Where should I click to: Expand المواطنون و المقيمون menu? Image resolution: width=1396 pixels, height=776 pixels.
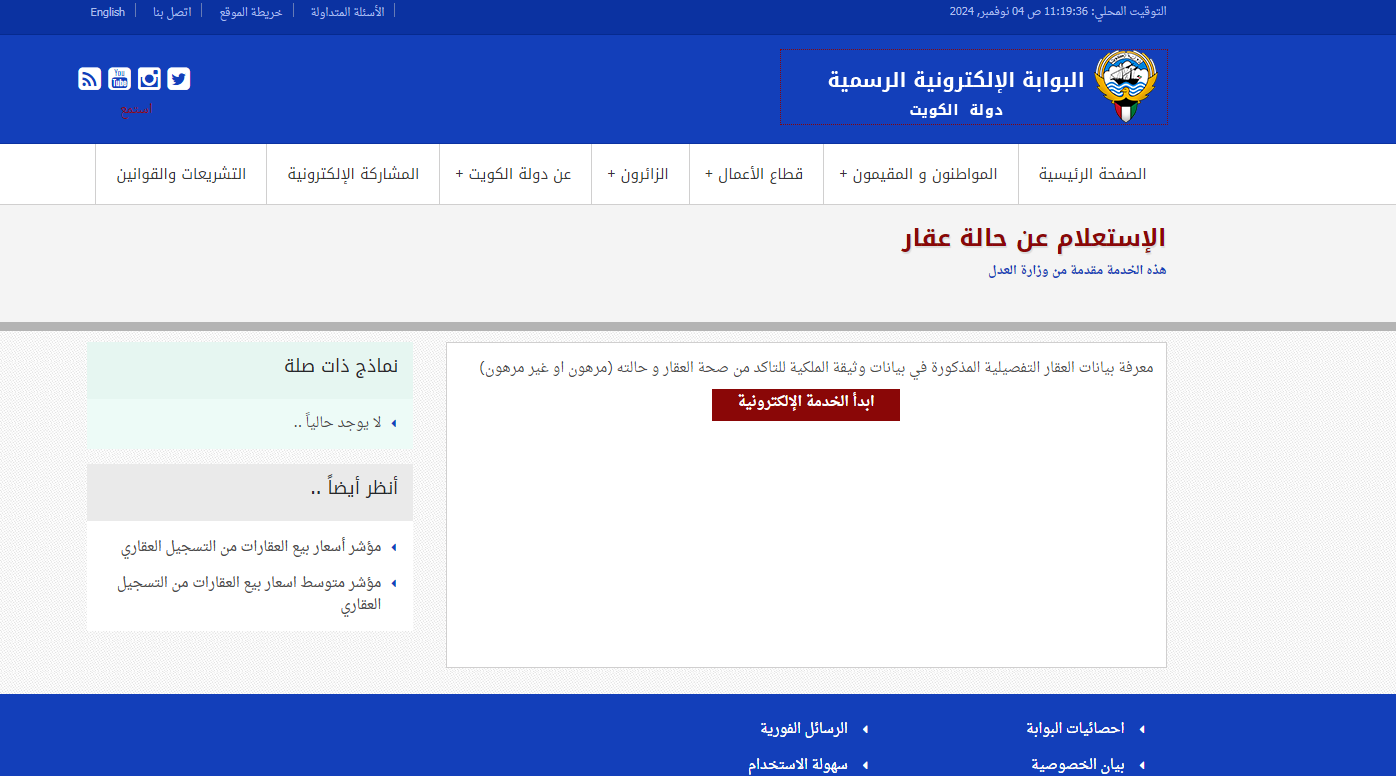(x=919, y=174)
